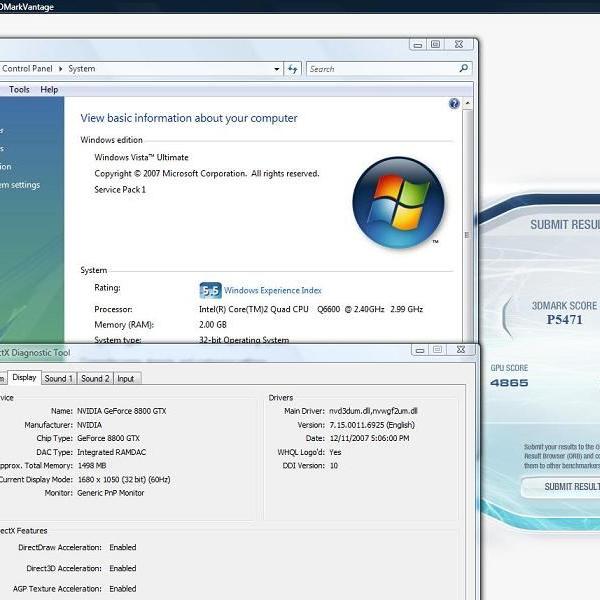Click driver version '7.15.0011.6925 (English)'
Screen dimensions: 600x600
[x=372, y=425]
